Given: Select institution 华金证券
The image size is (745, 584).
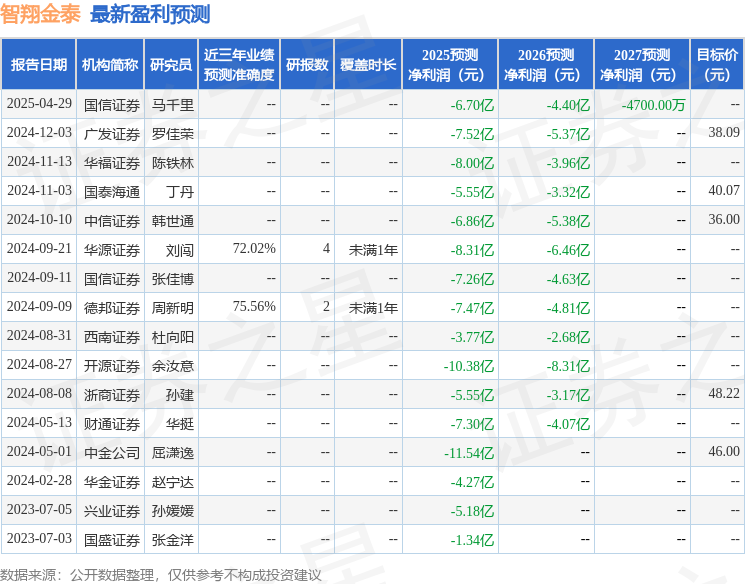Looking at the screenshot, I should pos(112,481).
